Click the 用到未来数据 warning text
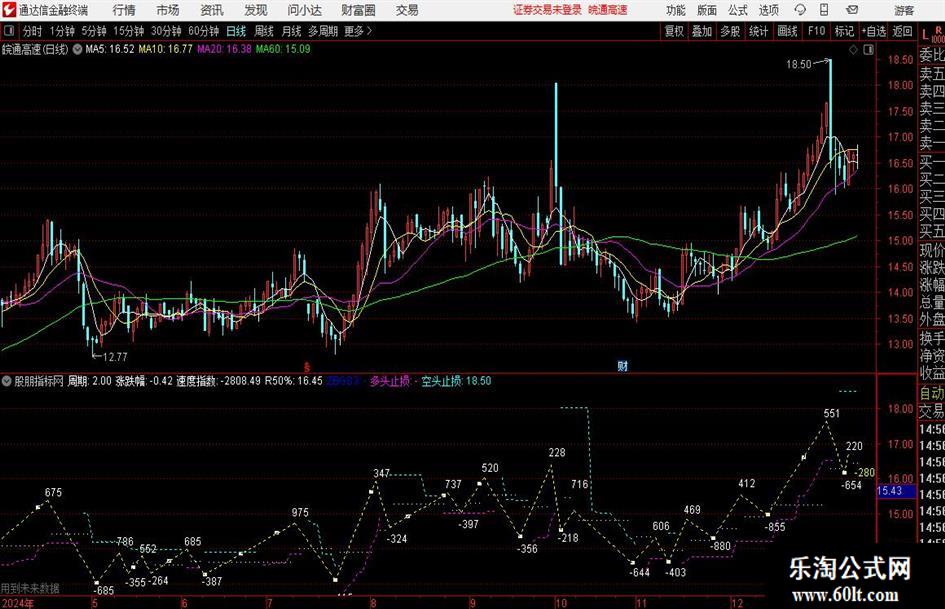 pyautogui.click(x=30, y=588)
